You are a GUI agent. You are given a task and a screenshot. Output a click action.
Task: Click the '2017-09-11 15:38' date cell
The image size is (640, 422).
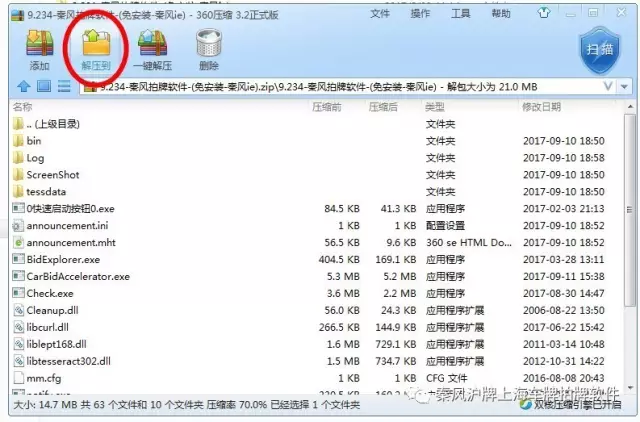564,276
